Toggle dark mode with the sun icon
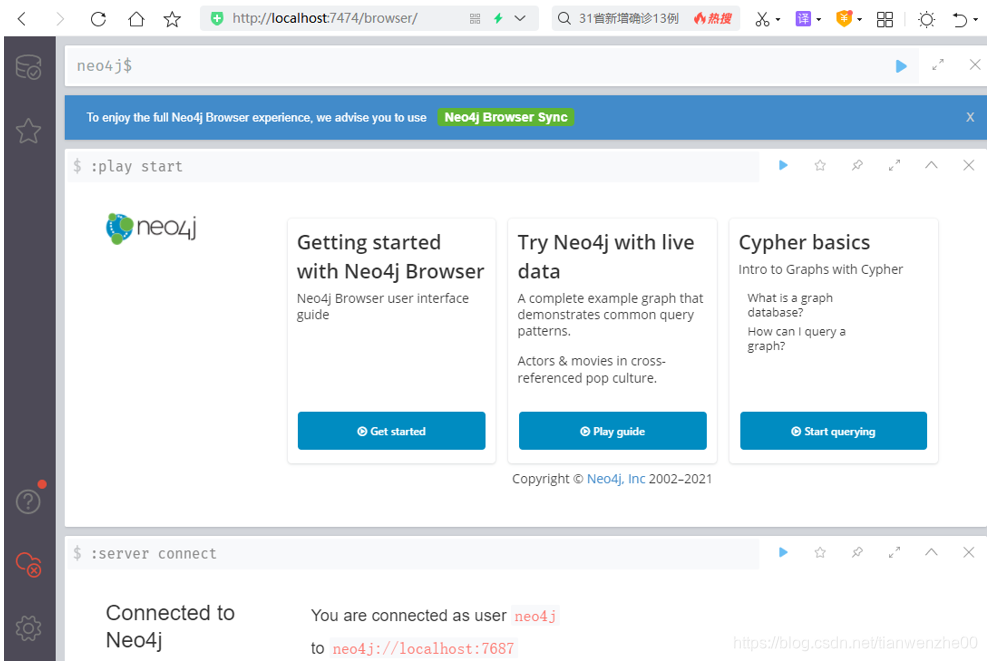Image resolution: width=987 pixels, height=661 pixels. point(926,19)
